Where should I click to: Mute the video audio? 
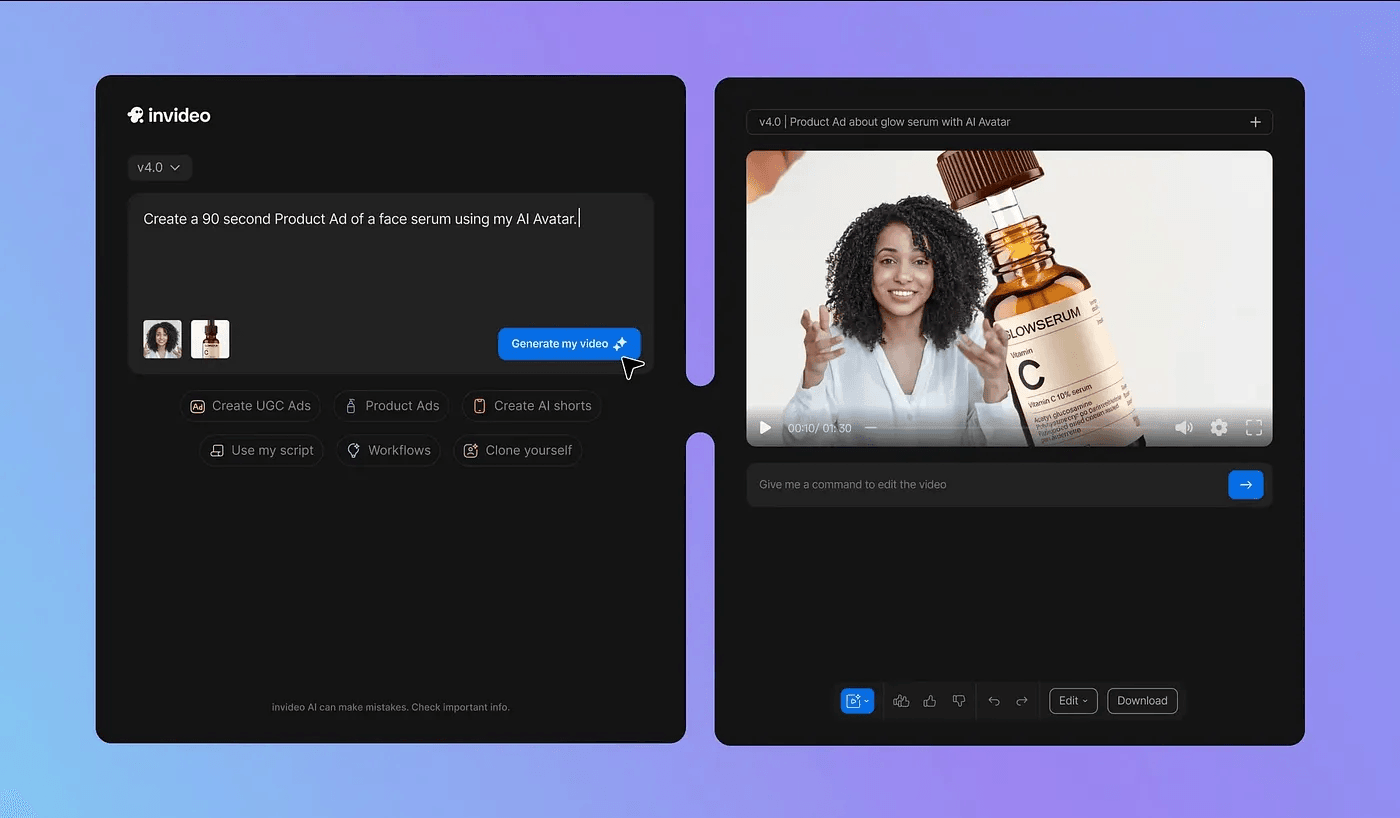coord(1184,427)
